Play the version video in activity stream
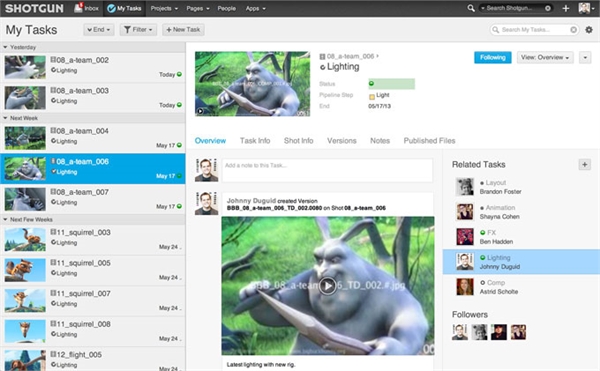 tap(328, 286)
